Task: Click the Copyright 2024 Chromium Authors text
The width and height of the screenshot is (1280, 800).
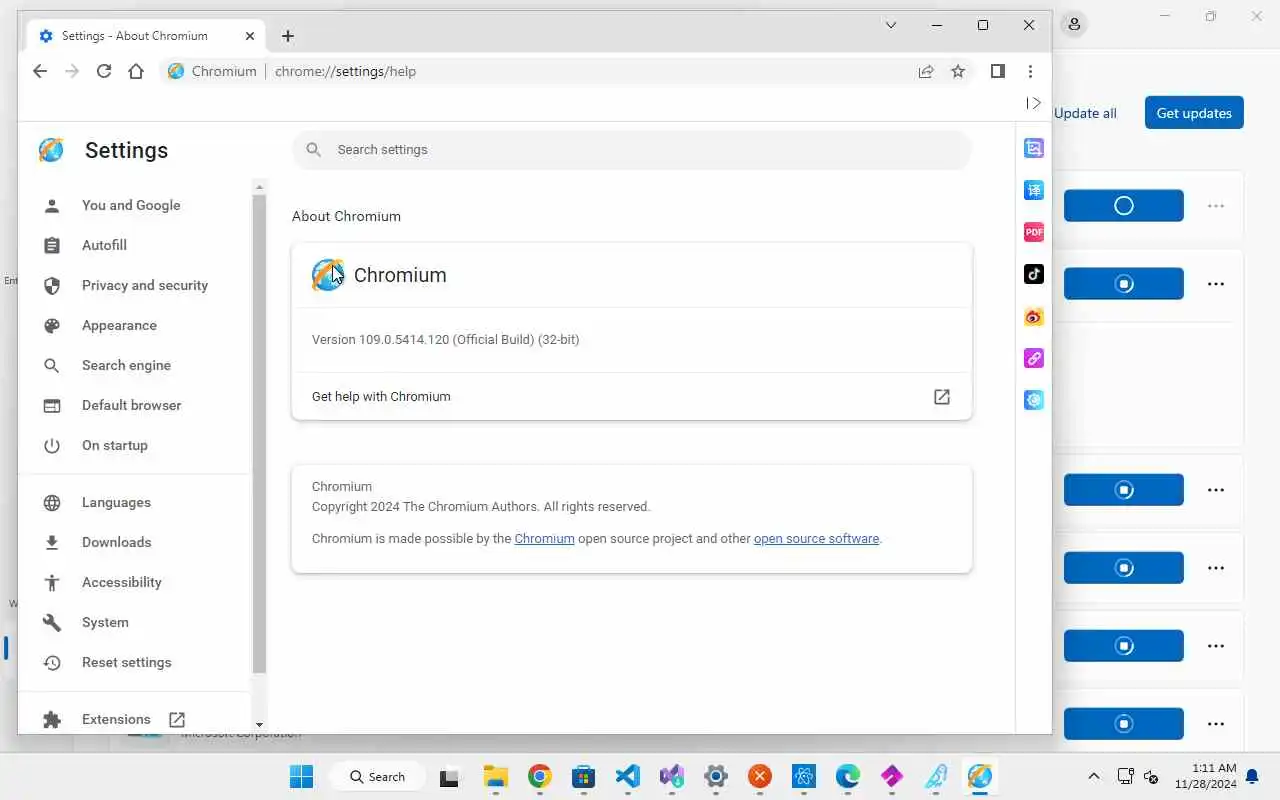Action: click(x=481, y=506)
